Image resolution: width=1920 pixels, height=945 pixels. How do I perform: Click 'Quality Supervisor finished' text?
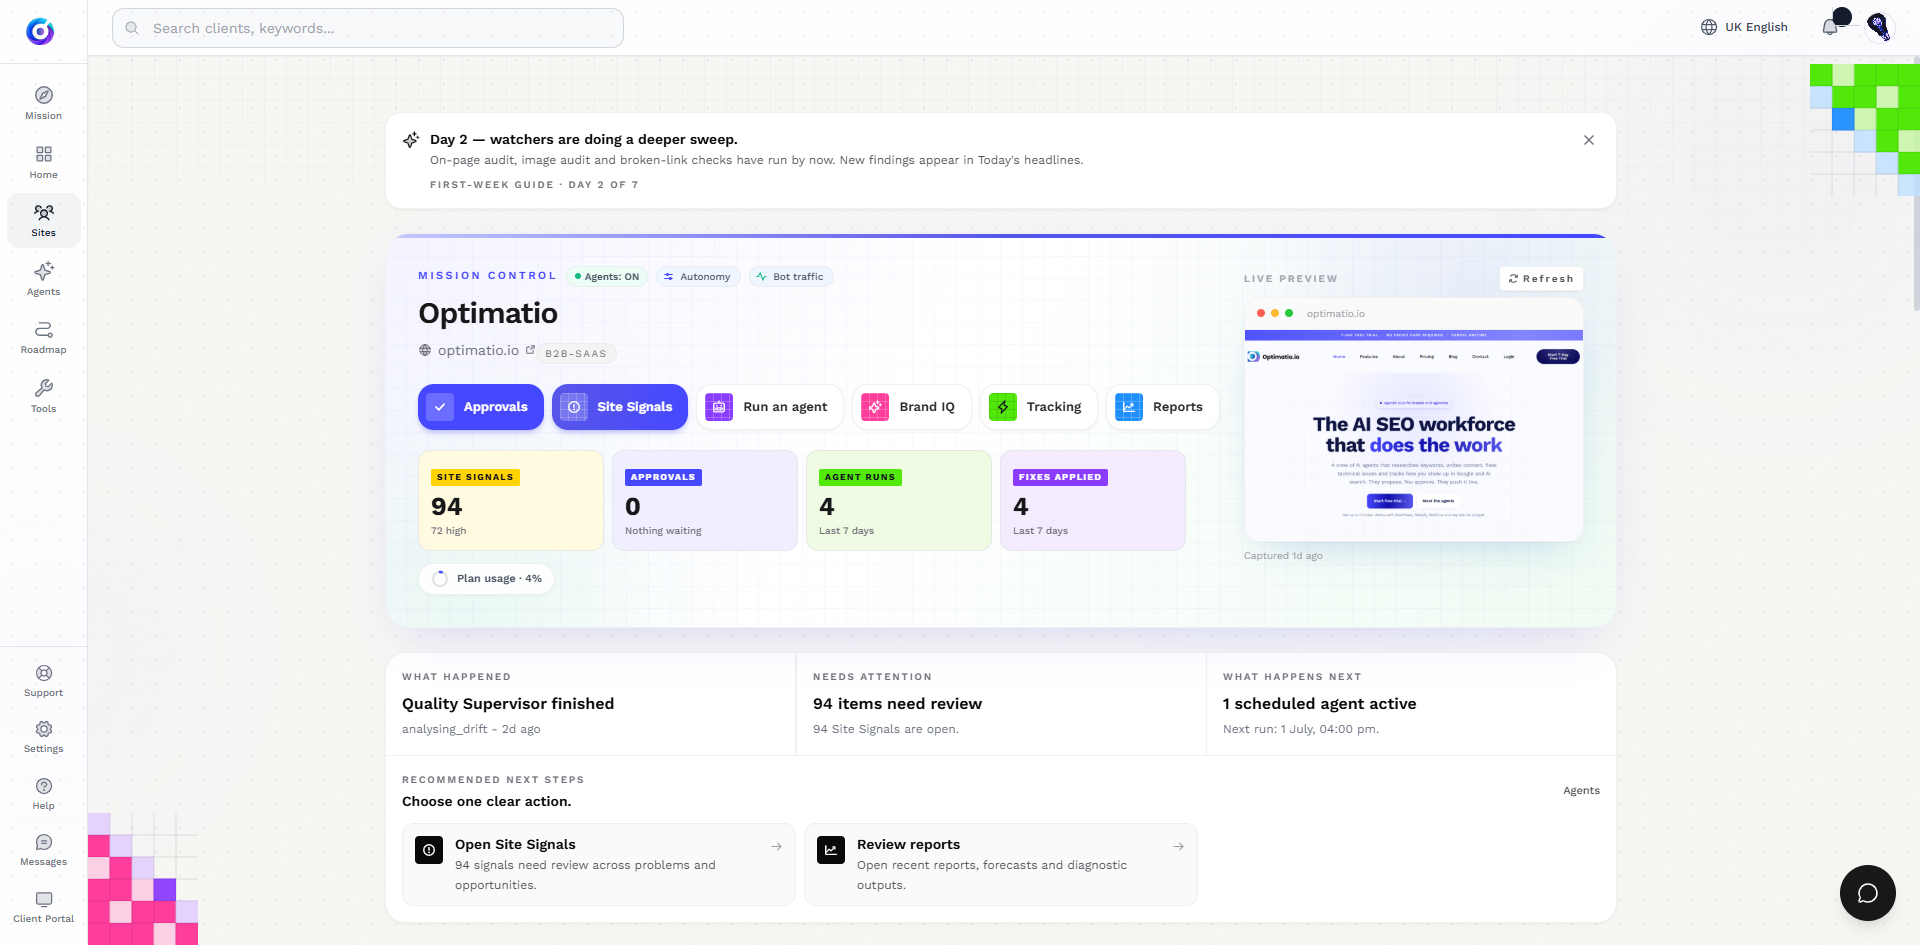(x=508, y=704)
